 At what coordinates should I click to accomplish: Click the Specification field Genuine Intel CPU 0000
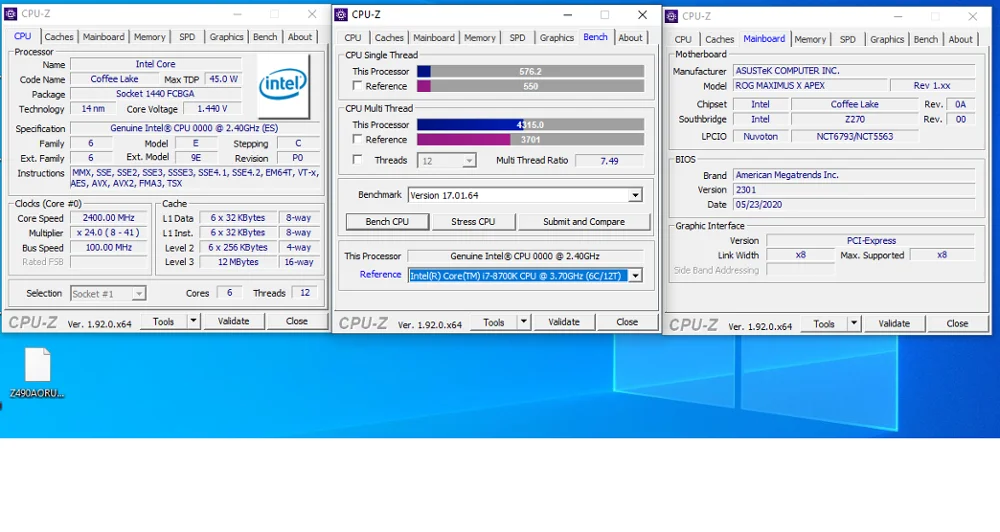pos(194,128)
